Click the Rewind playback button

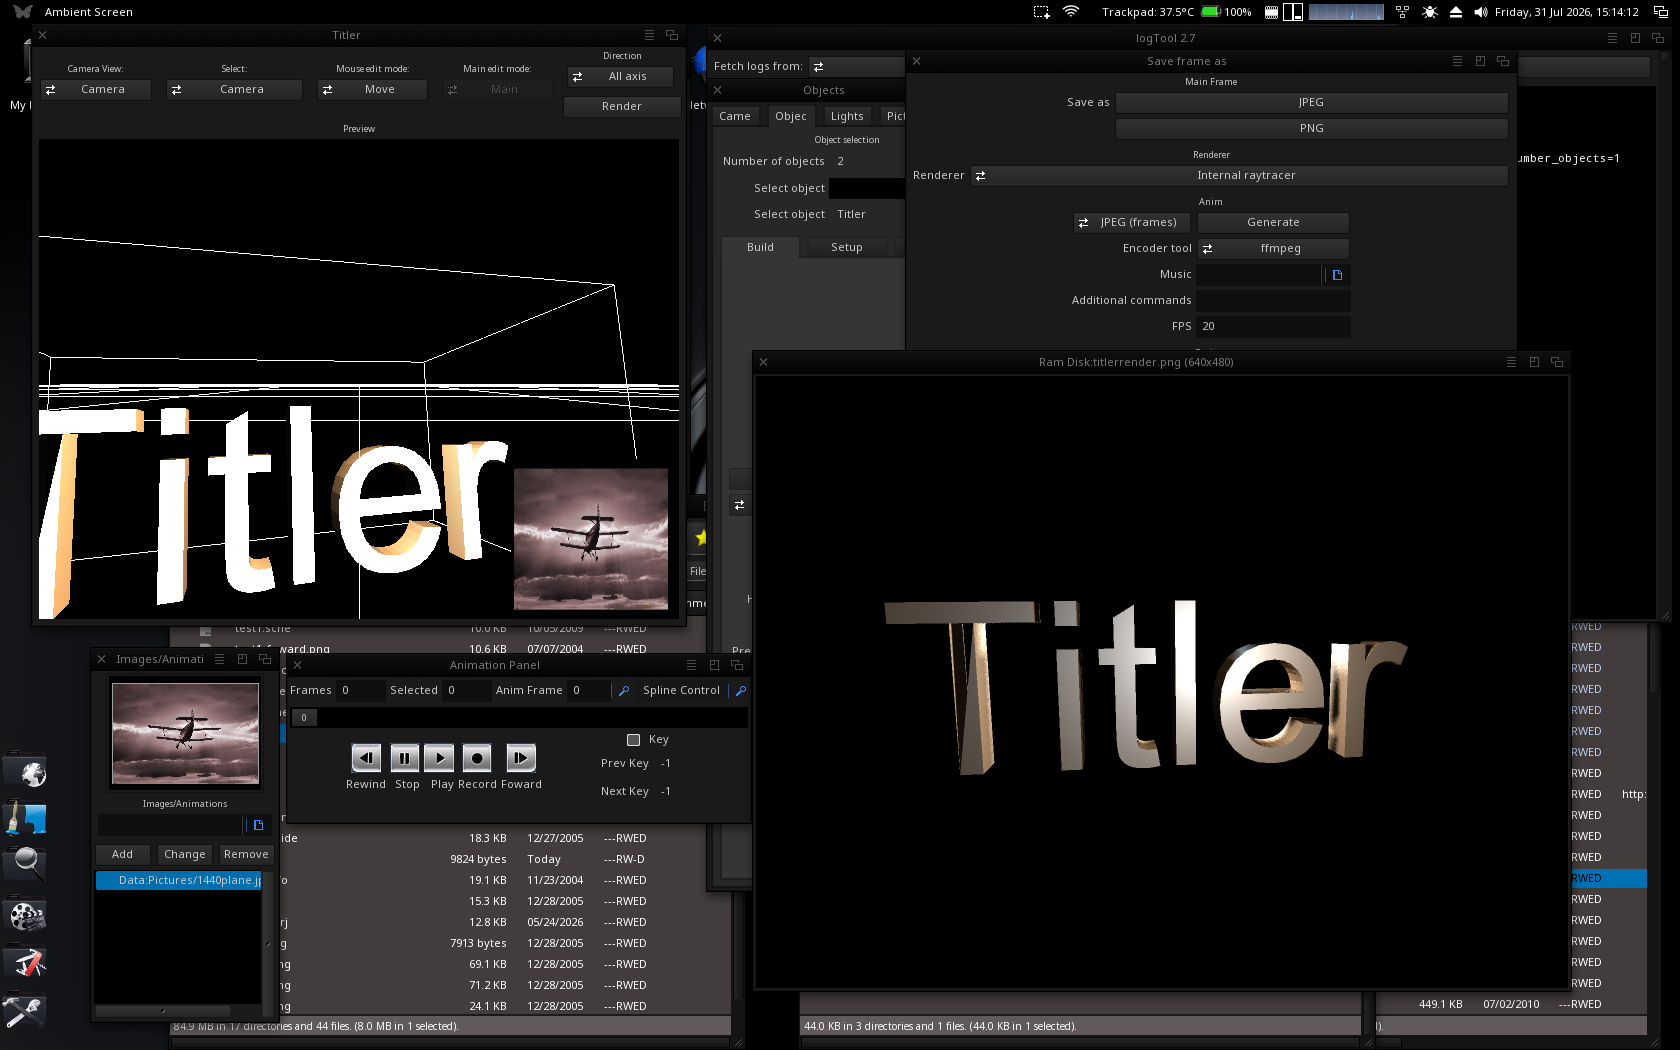click(x=366, y=758)
